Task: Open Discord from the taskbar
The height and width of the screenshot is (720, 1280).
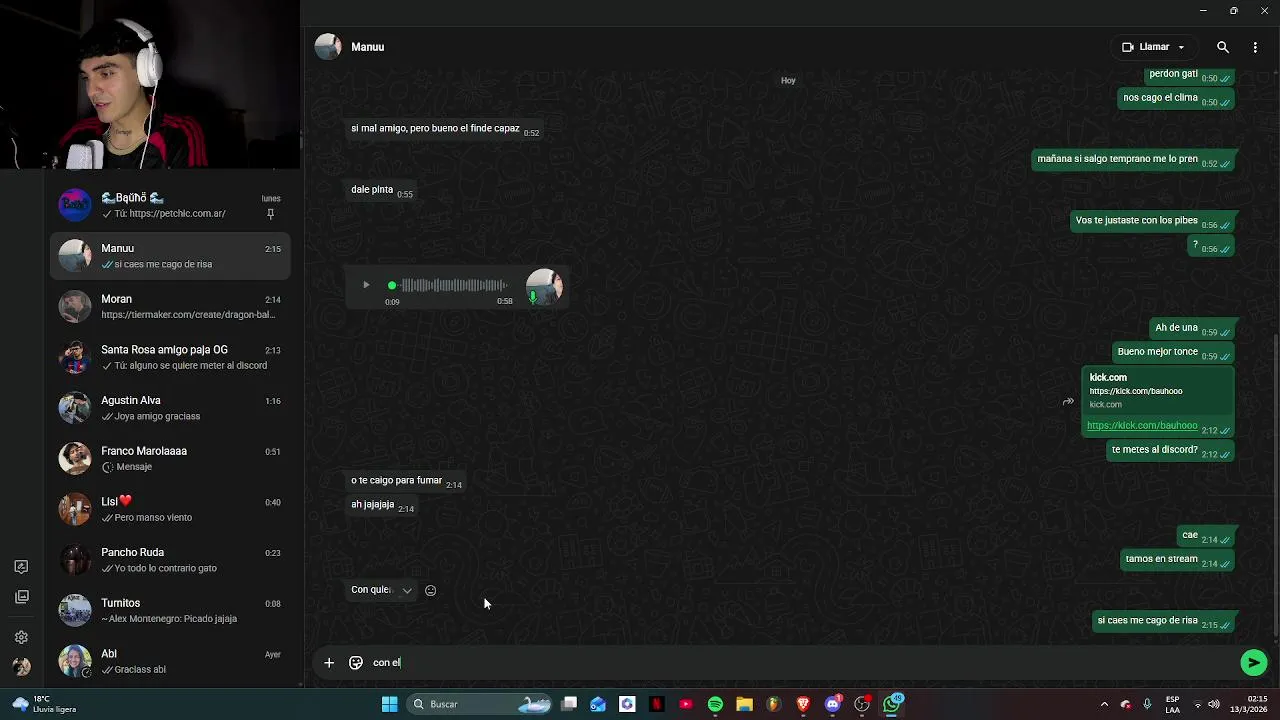Action: click(833, 704)
